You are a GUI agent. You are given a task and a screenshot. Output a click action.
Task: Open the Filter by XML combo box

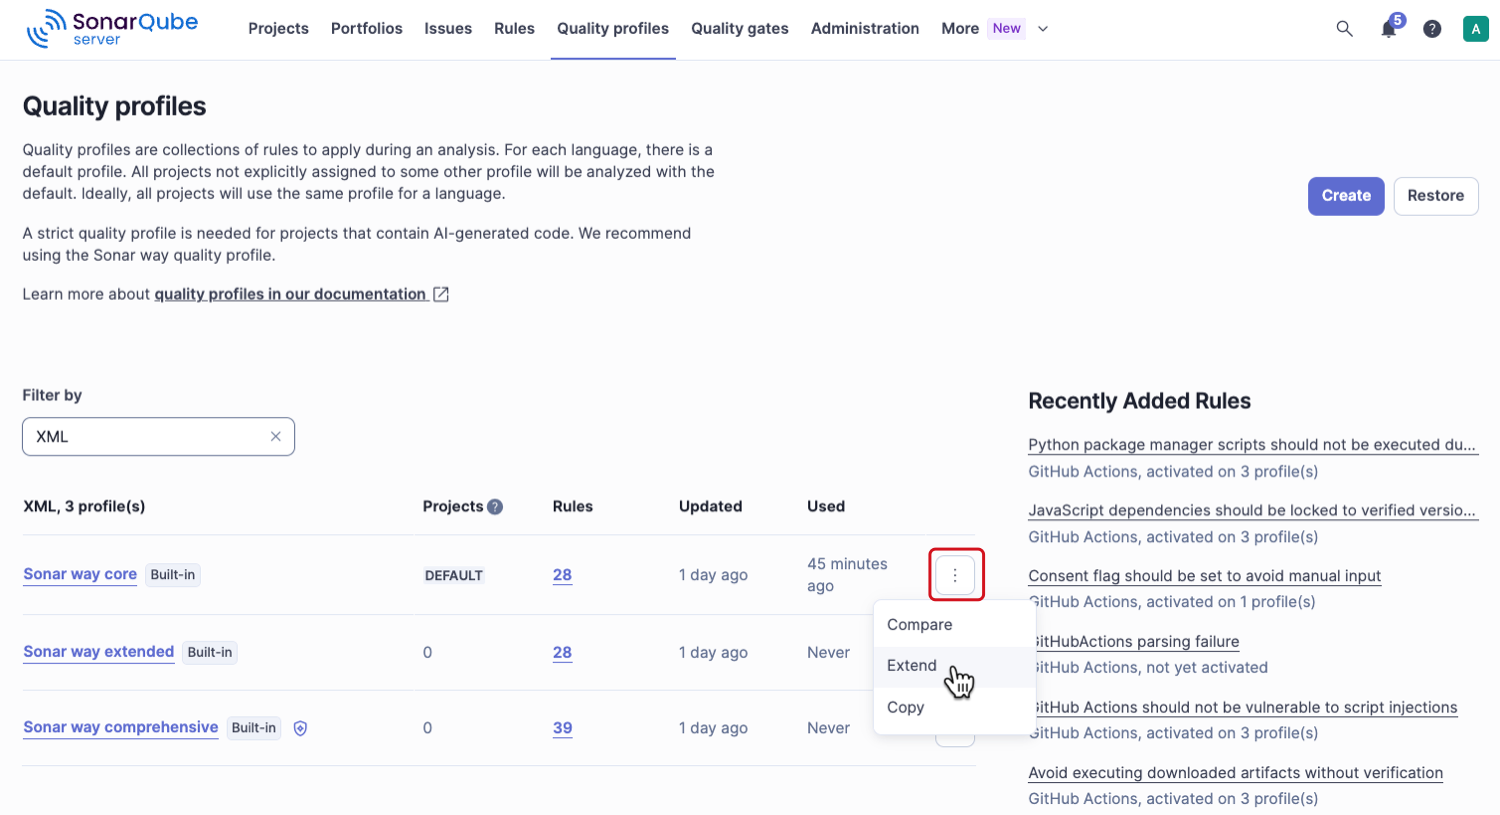pyautogui.click(x=158, y=437)
